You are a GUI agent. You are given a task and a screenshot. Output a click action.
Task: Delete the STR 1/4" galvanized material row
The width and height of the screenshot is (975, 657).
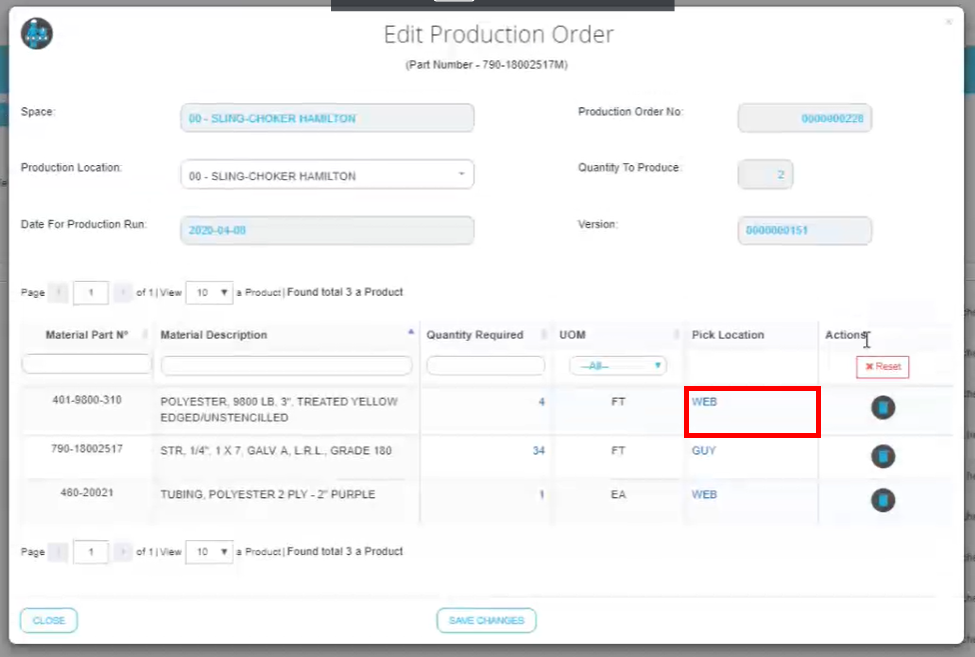tap(882, 457)
